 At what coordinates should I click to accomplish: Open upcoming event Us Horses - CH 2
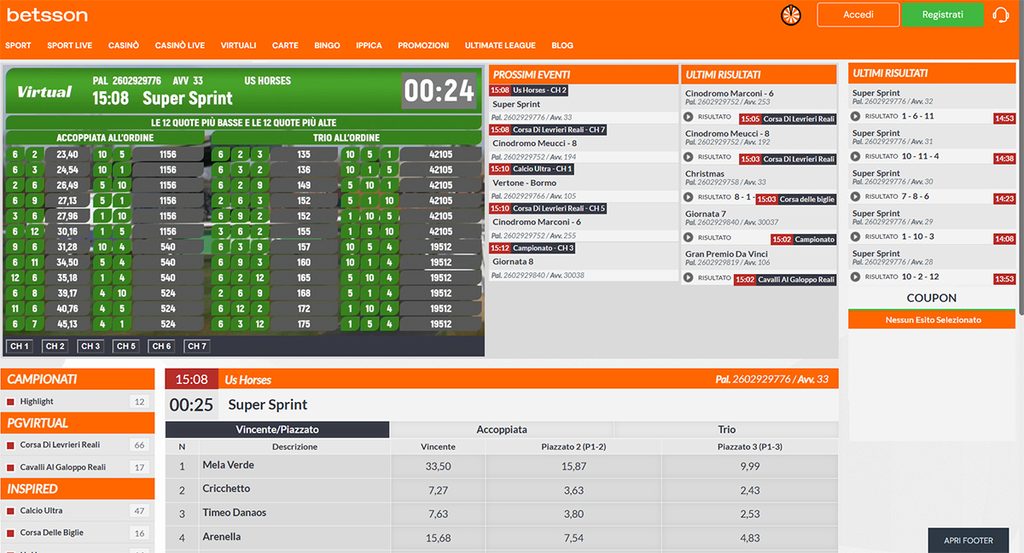[x=529, y=90]
